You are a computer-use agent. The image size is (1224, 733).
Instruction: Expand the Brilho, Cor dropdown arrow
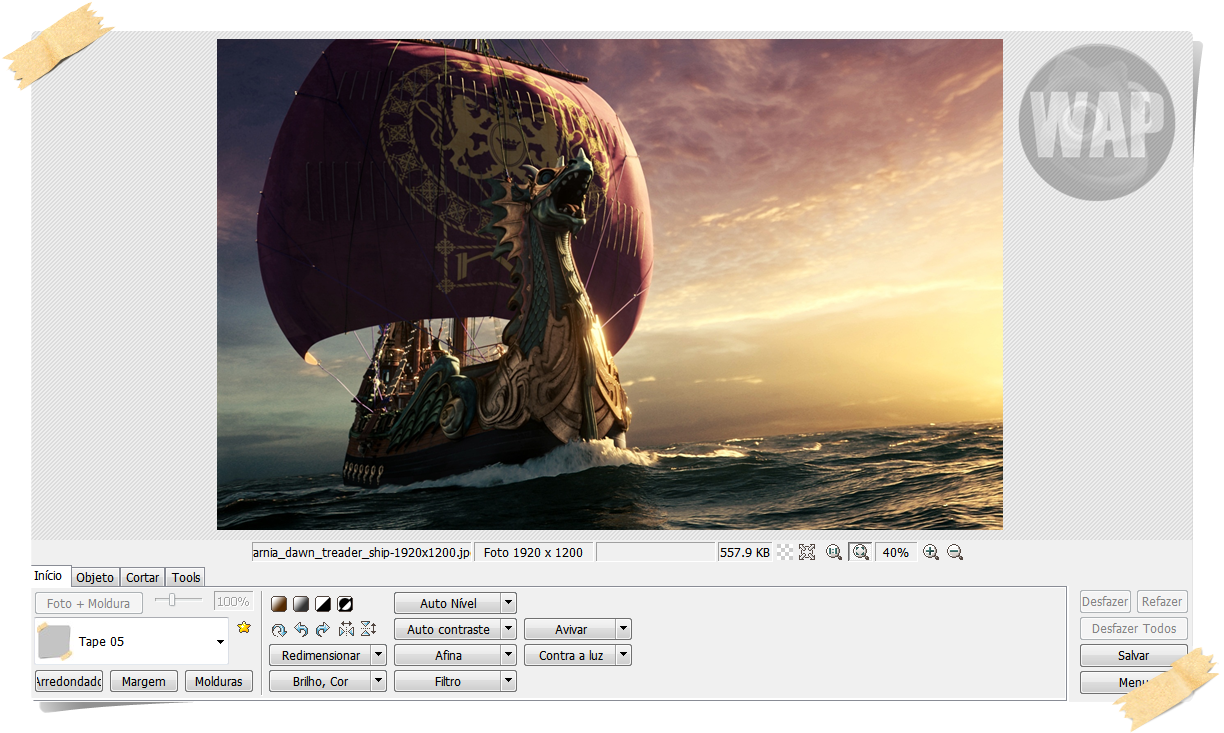click(379, 681)
